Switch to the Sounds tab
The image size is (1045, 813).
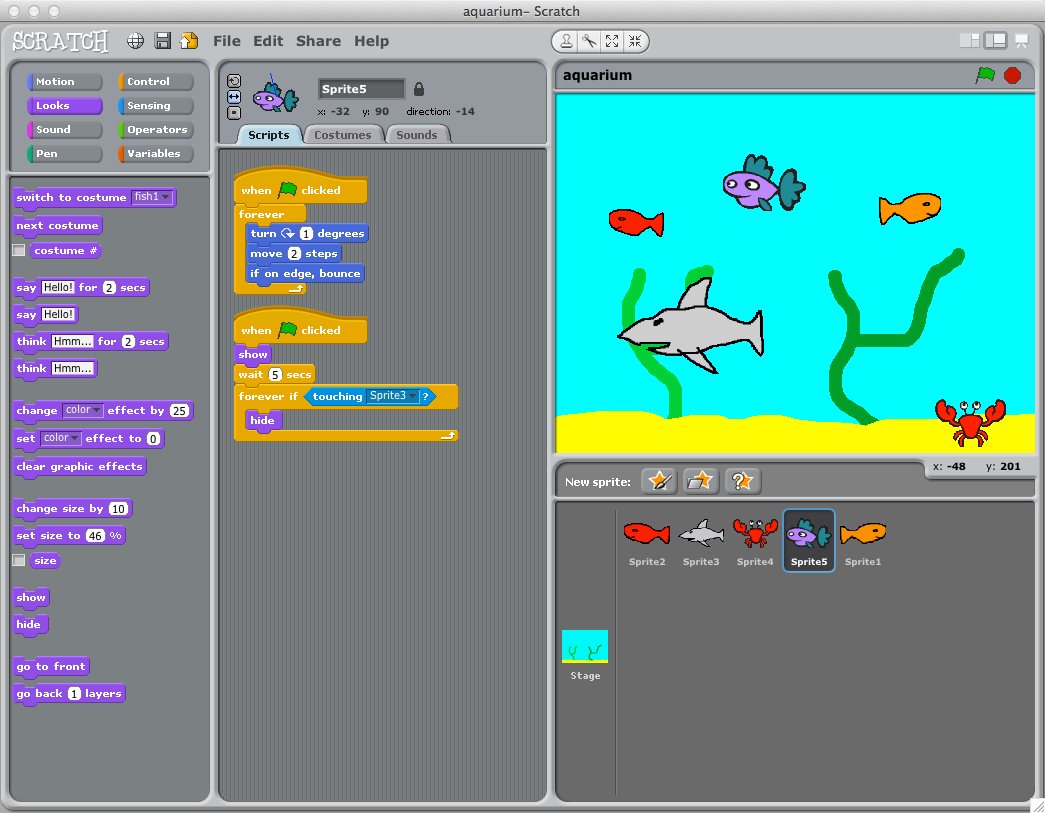point(417,135)
